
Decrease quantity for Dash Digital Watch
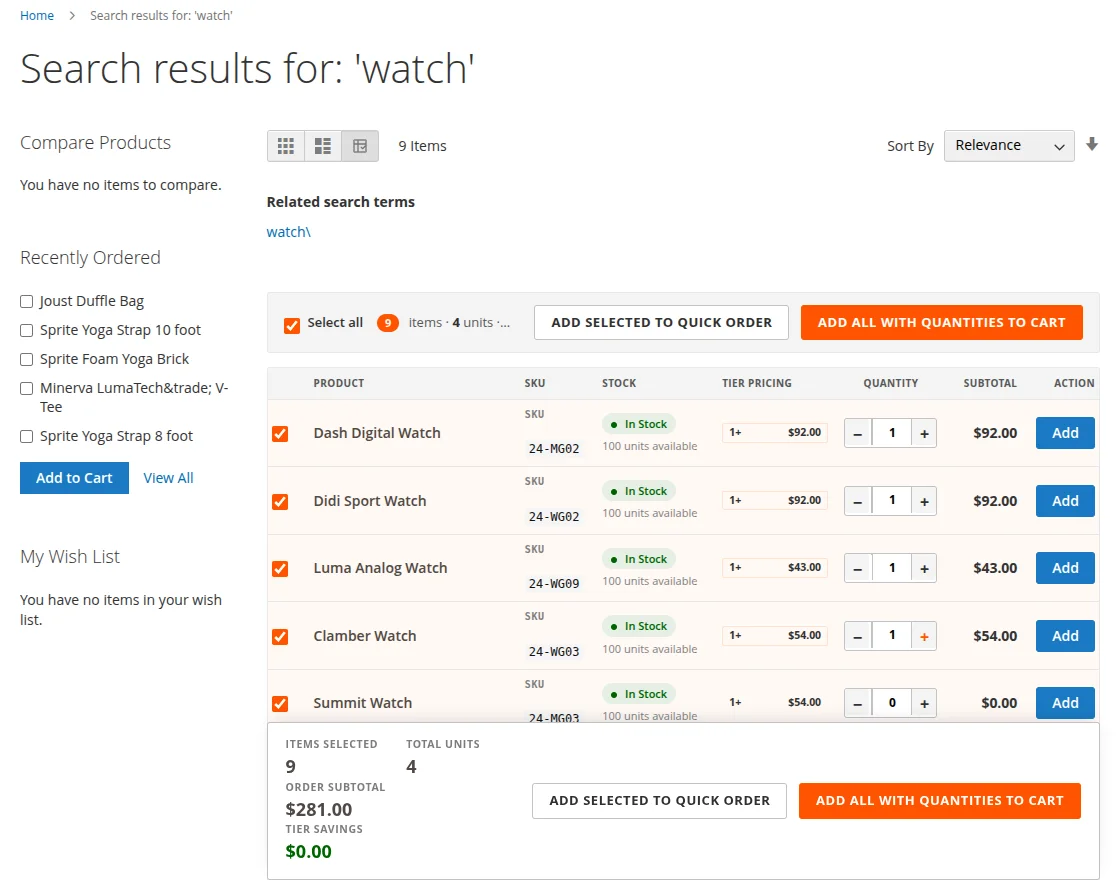858,433
